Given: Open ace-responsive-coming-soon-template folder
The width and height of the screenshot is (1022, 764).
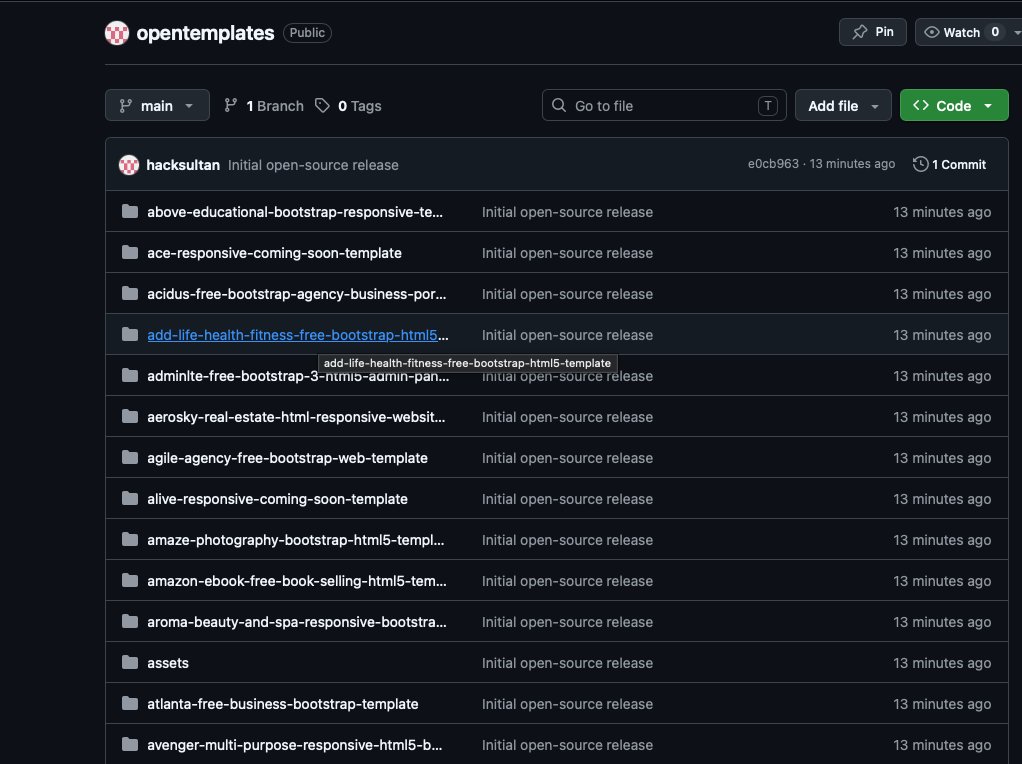Looking at the screenshot, I should point(274,253).
